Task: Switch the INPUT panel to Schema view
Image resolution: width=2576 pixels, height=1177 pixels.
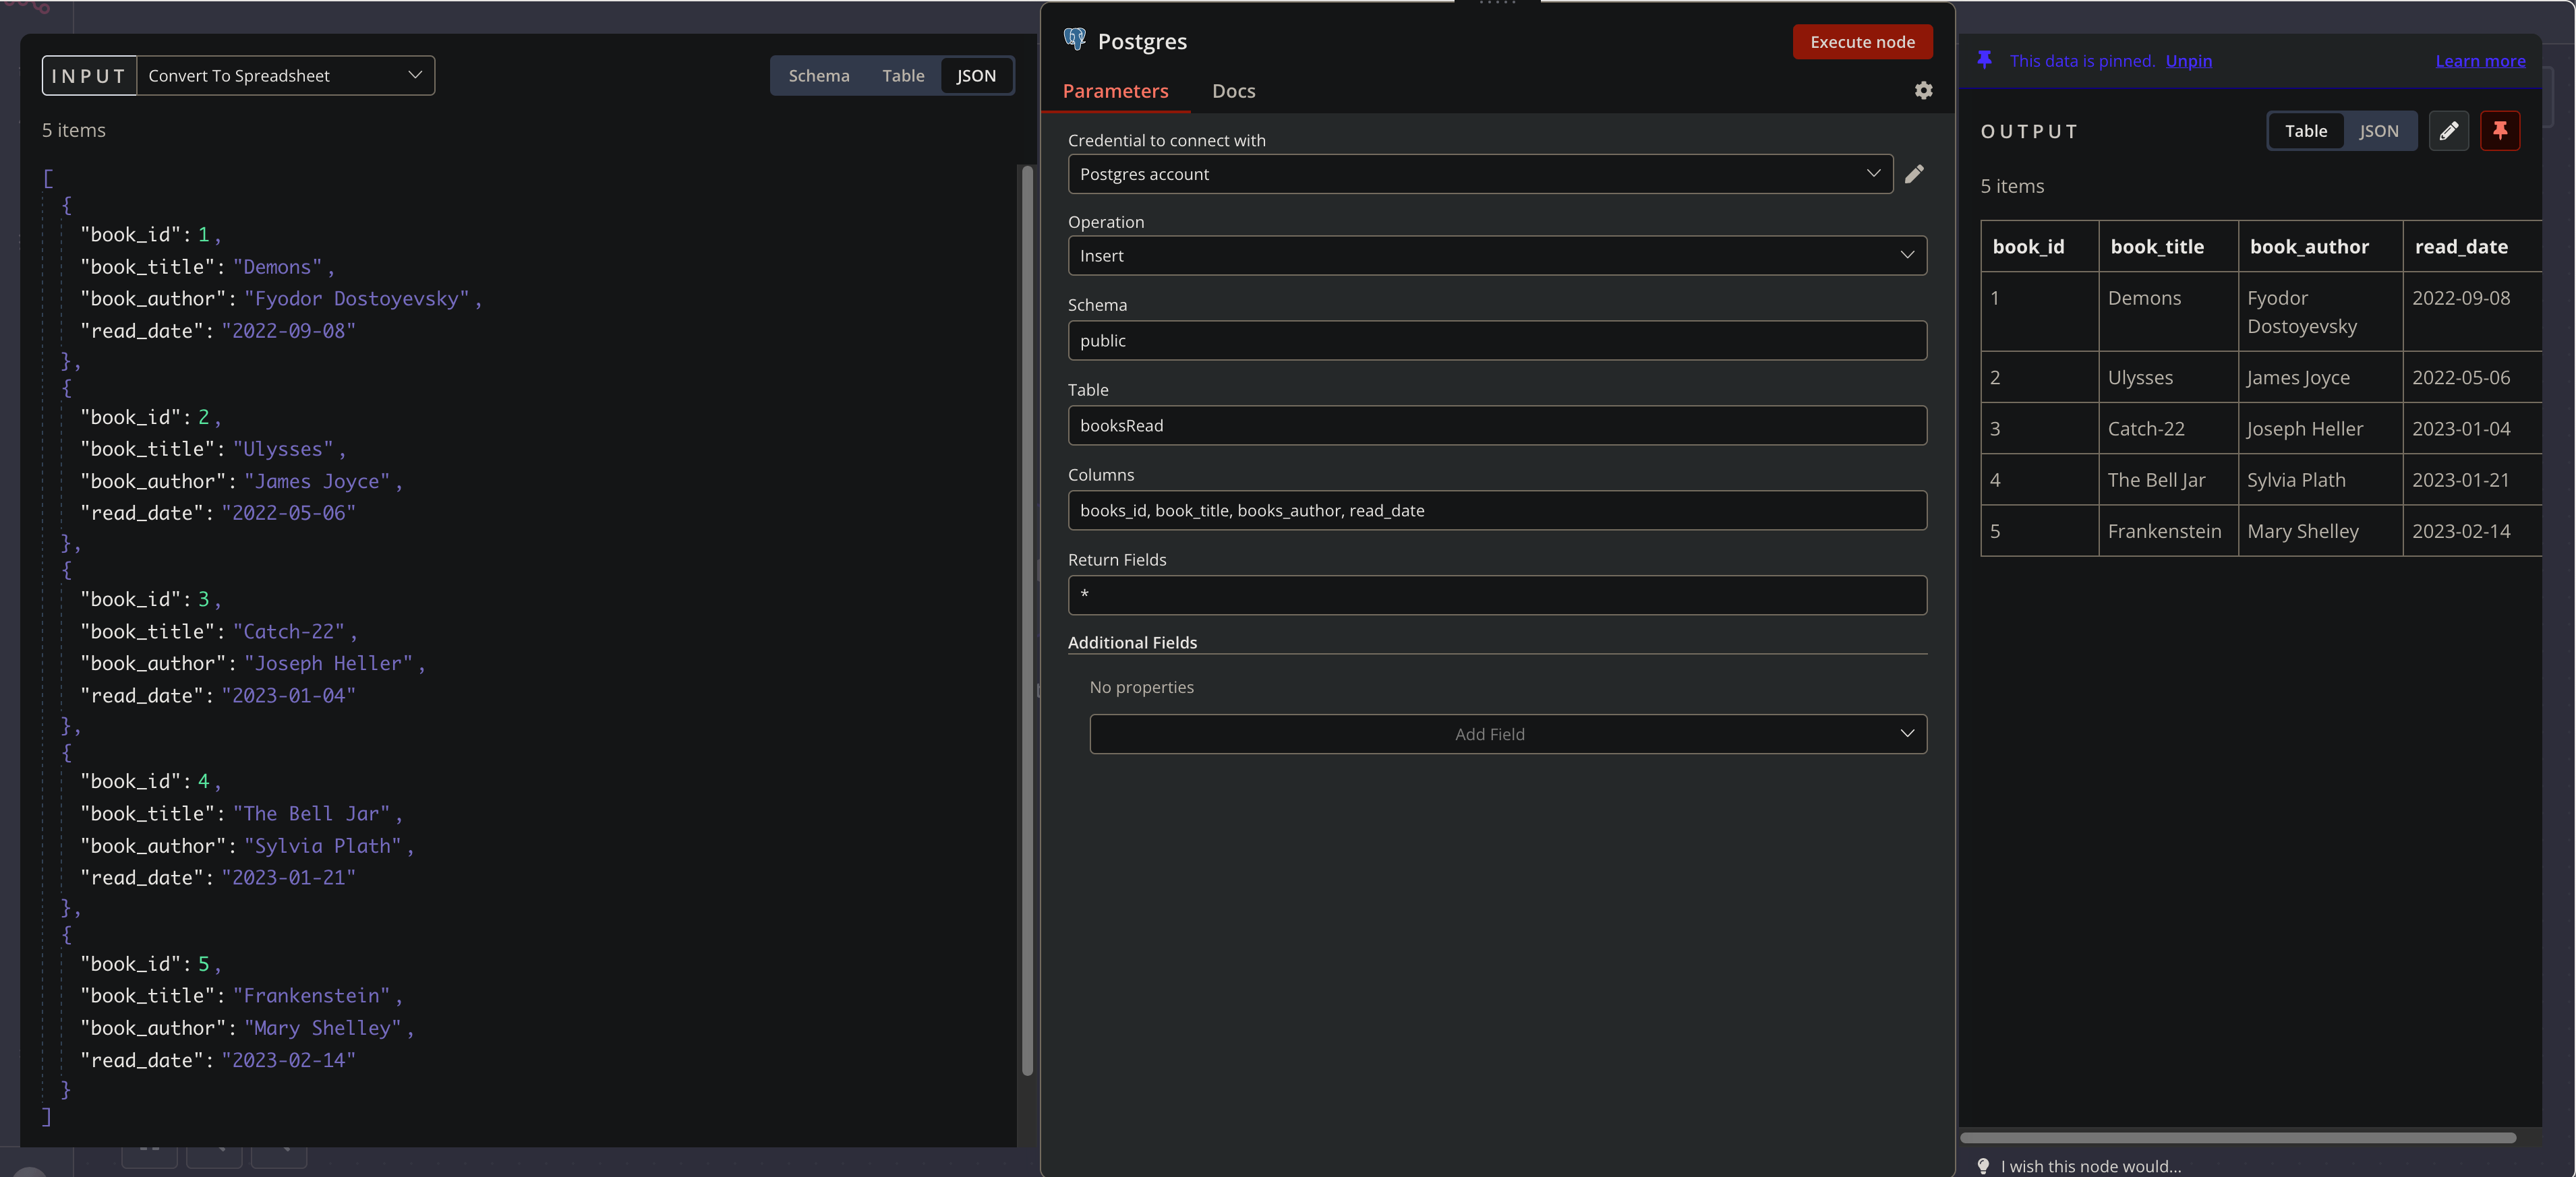Action: (818, 75)
